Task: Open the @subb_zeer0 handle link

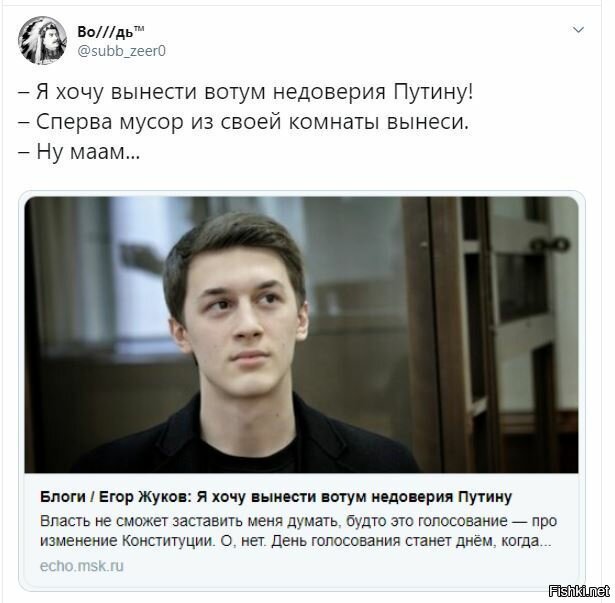Action: (122, 51)
